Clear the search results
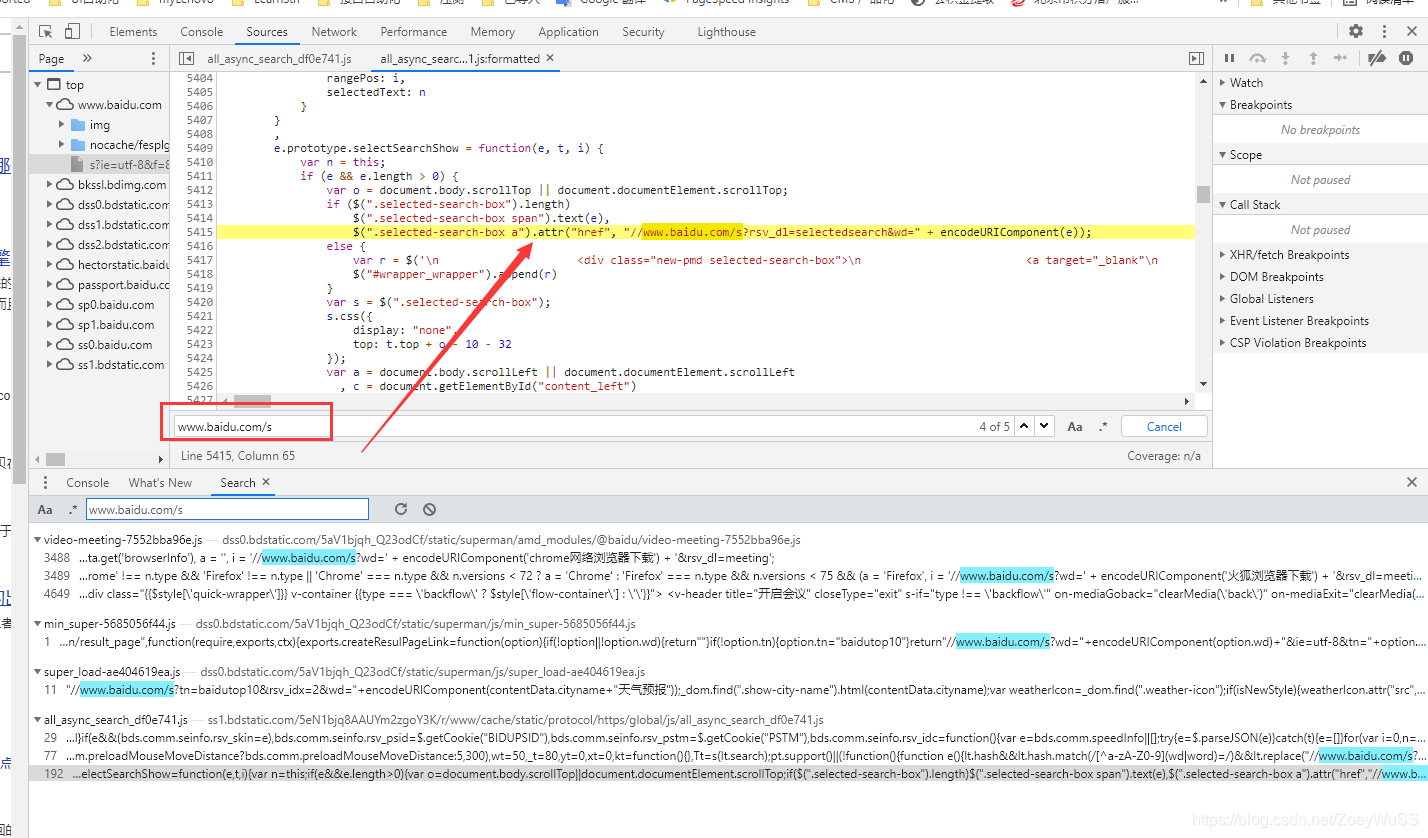The height and width of the screenshot is (838, 1428). click(429, 509)
